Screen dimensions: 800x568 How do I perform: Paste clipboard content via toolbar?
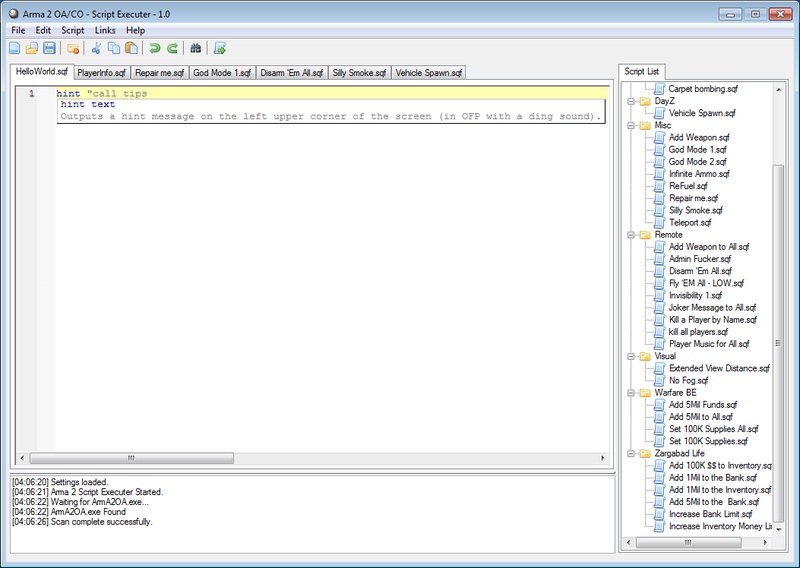pyautogui.click(x=131, y=48)
